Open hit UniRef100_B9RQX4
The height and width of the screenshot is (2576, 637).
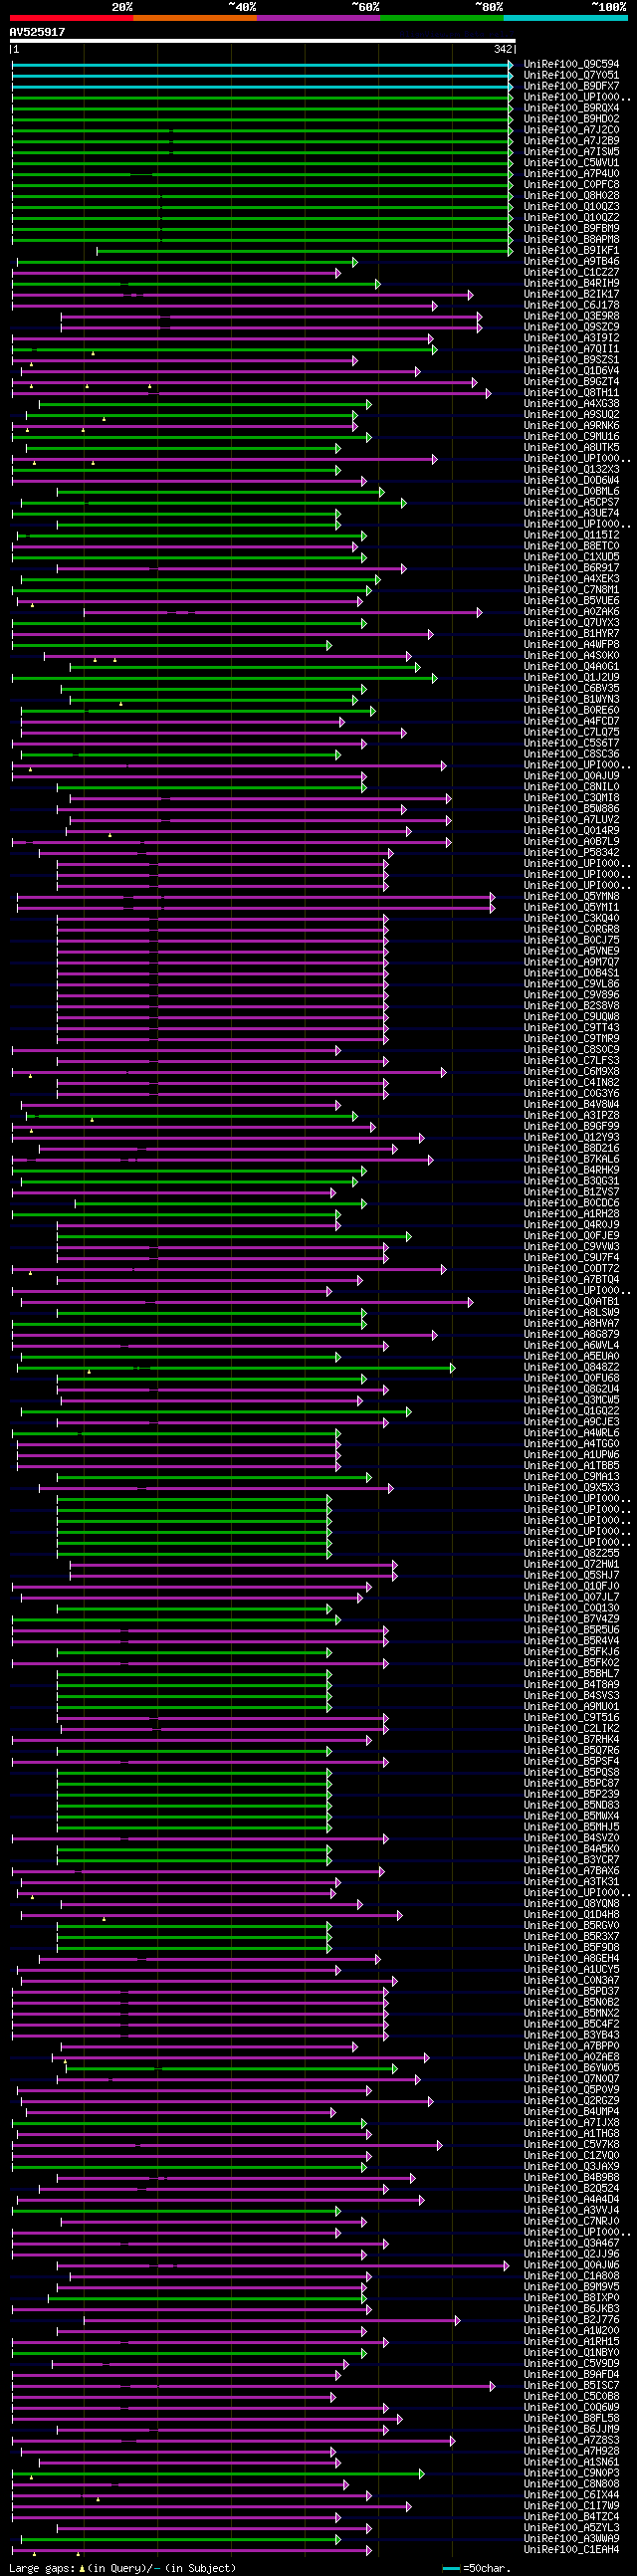pyautogui.click(x=571, y=108)
